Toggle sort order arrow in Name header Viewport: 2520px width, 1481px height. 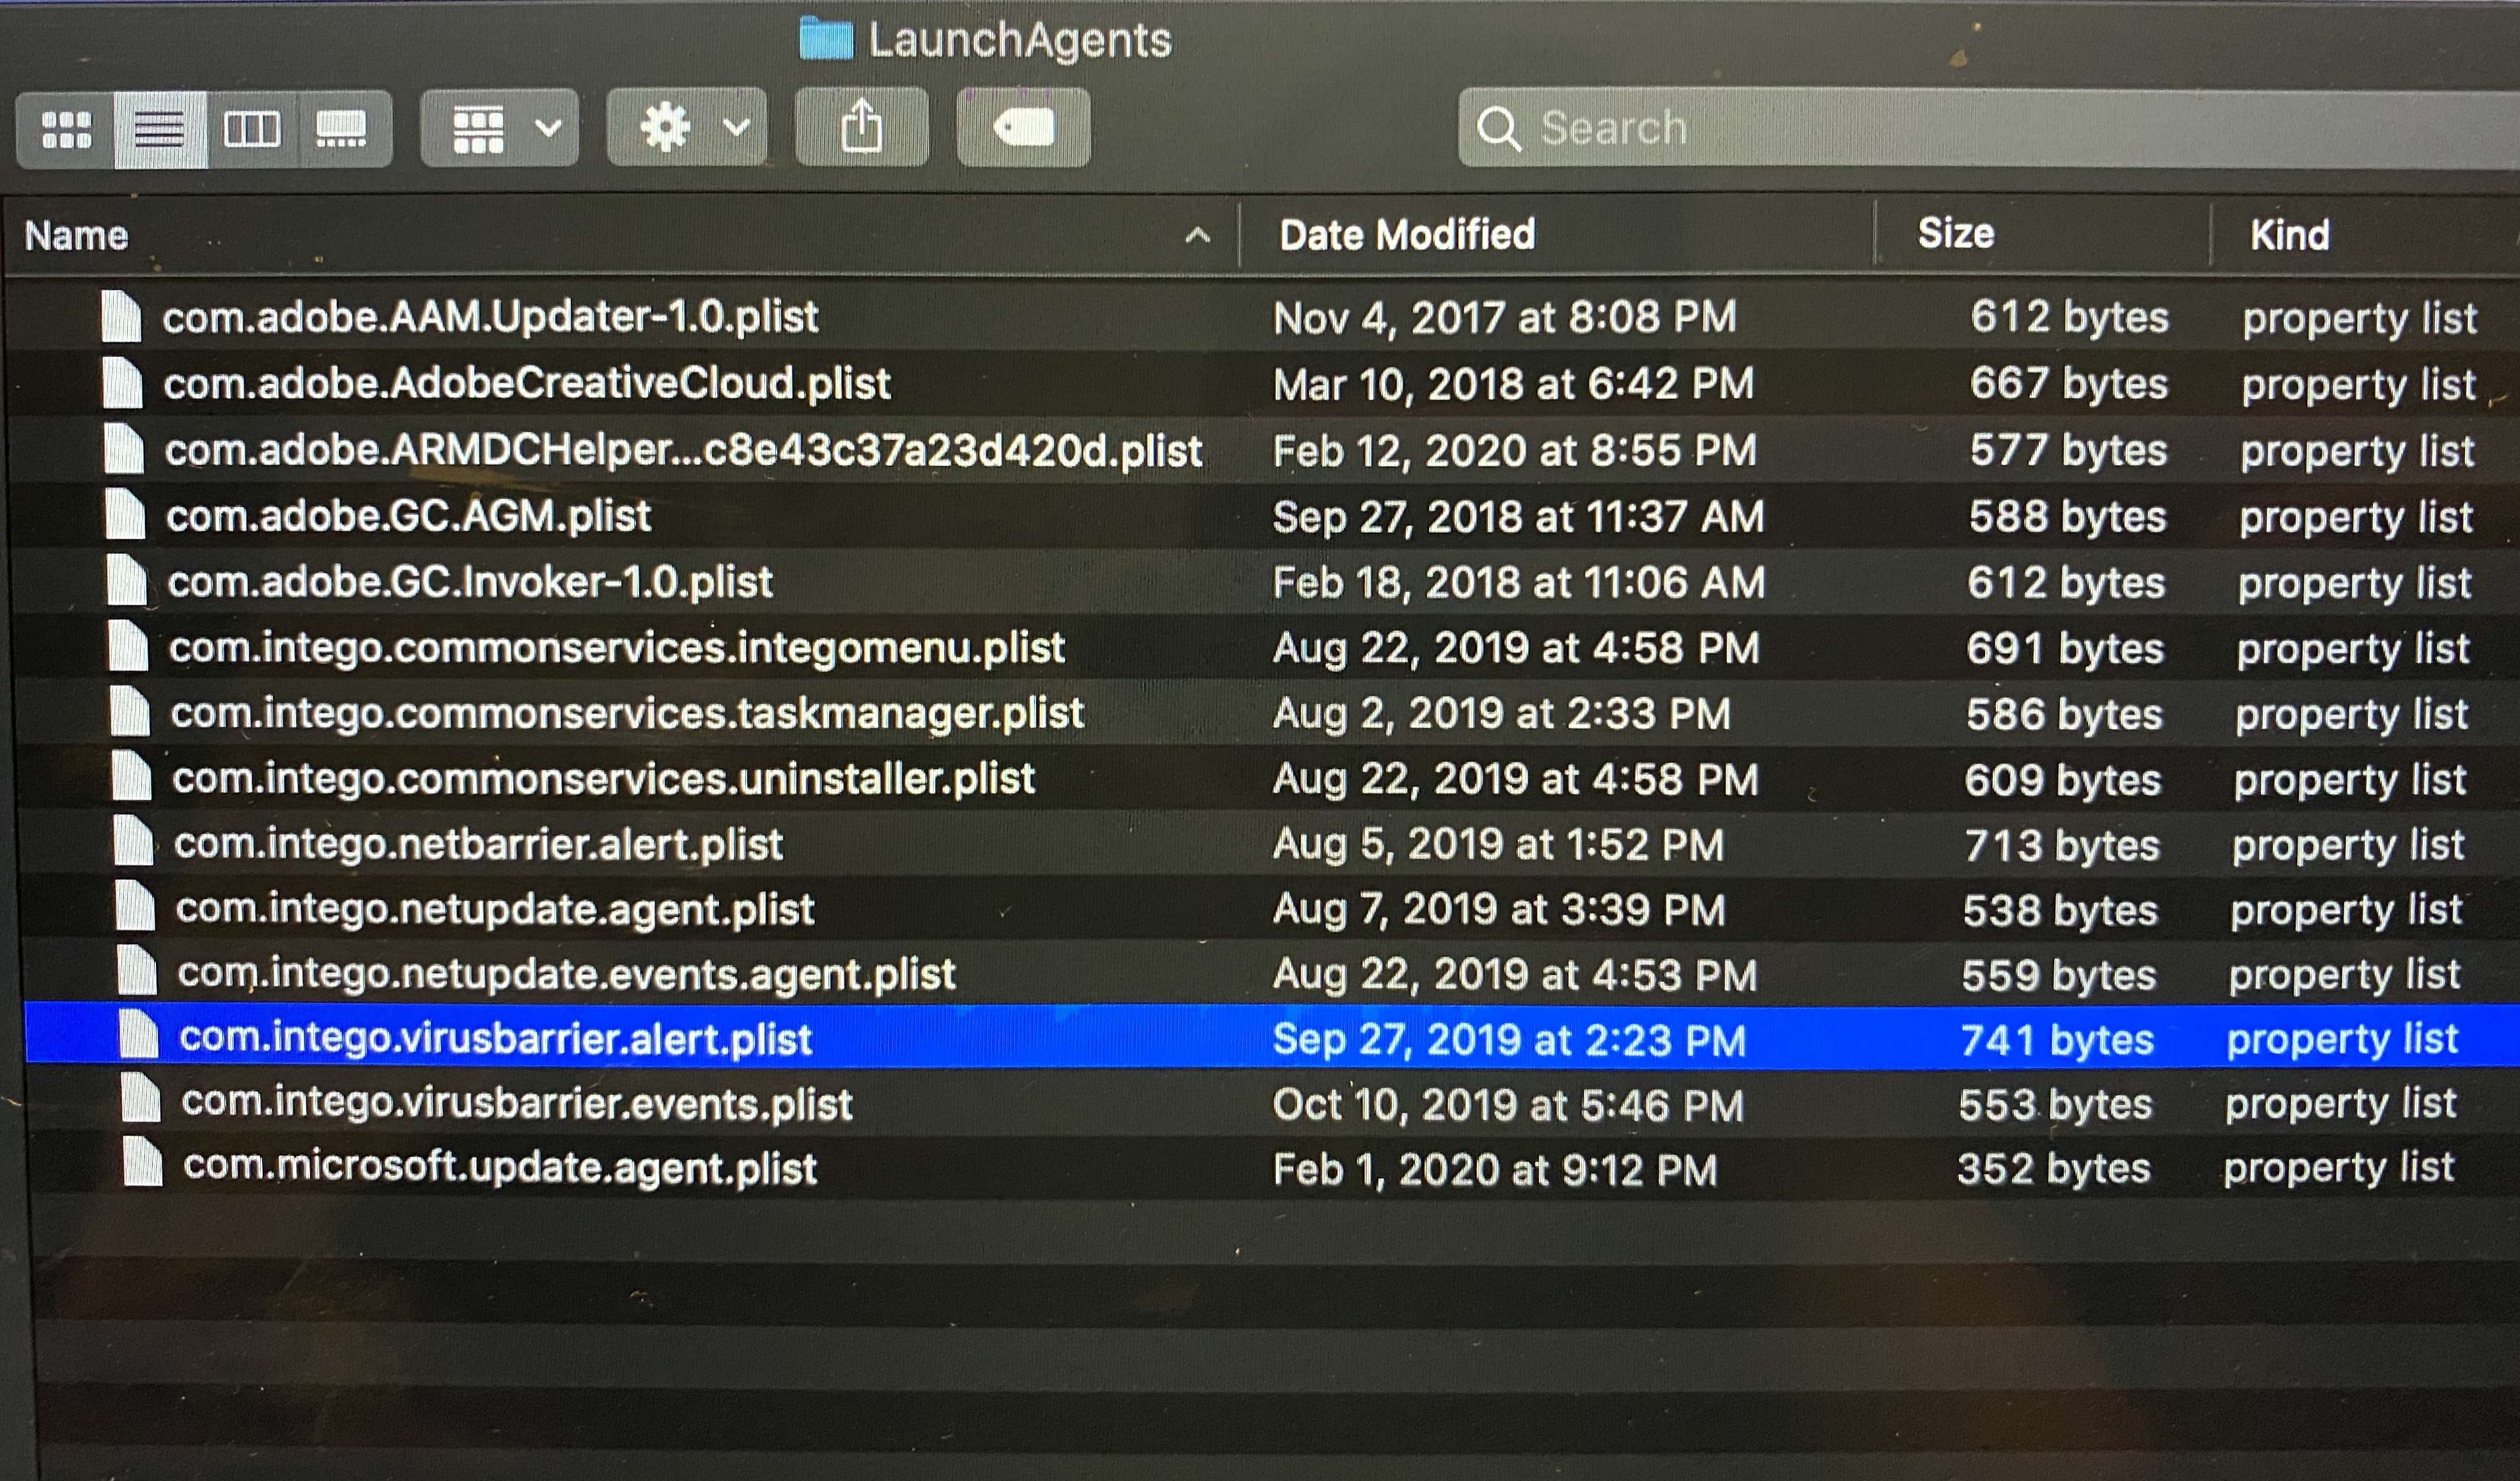coord(1197,237)
